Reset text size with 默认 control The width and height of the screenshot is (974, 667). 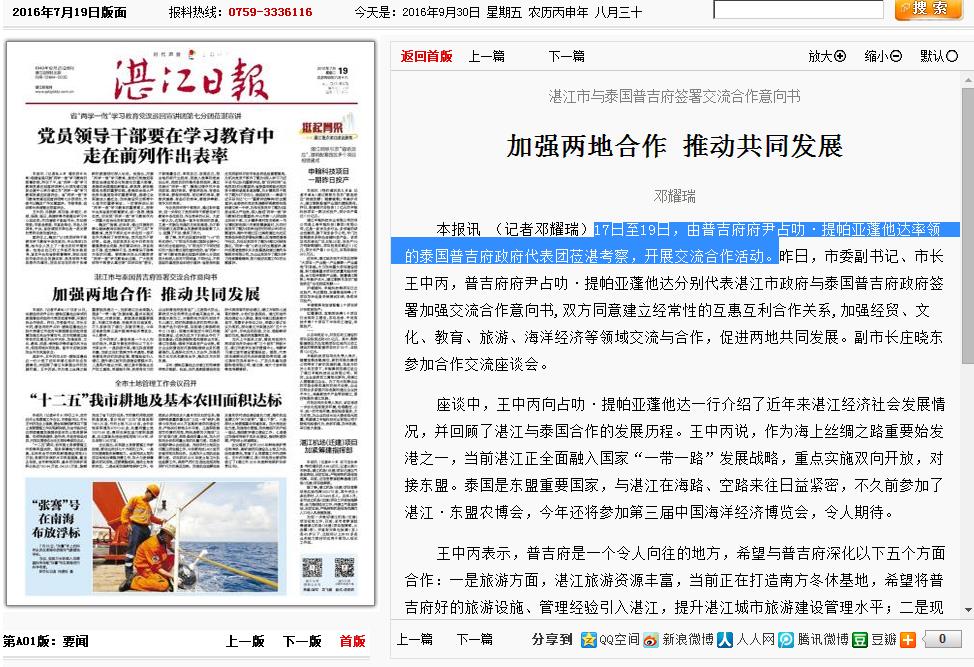[939, 57]
